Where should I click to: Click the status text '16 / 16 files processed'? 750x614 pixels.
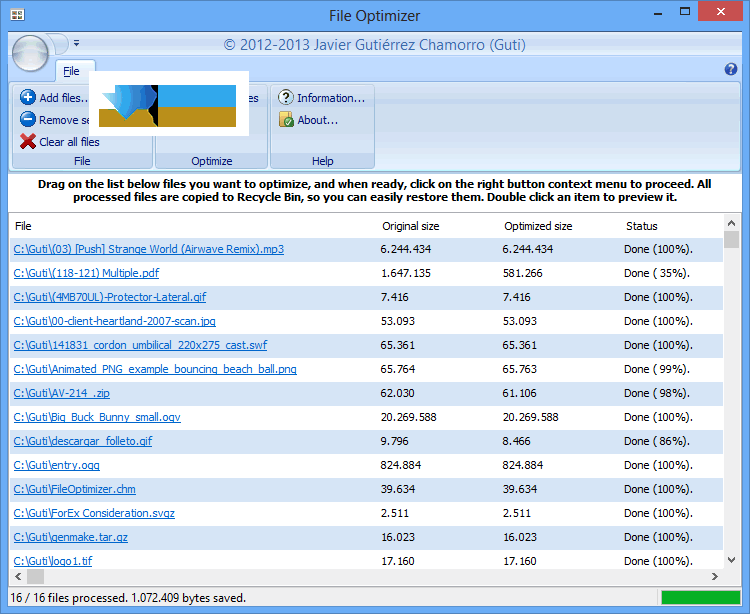(68, 598)
